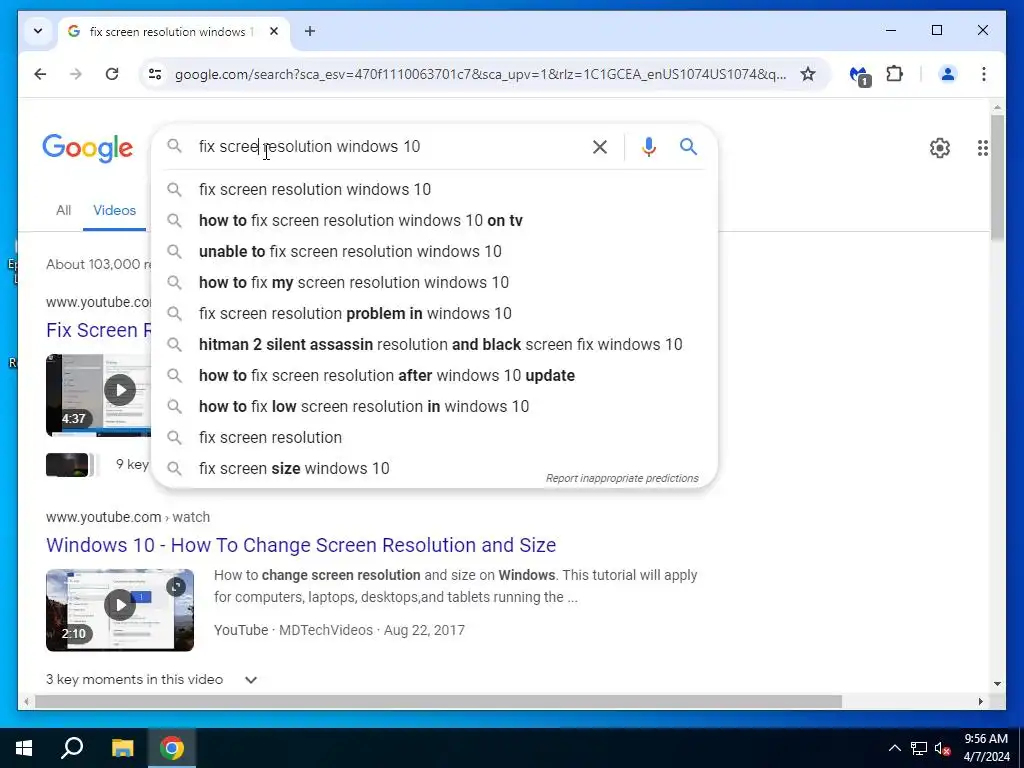Open the network tray icon

pyautogui.click(x=919, y=748)
